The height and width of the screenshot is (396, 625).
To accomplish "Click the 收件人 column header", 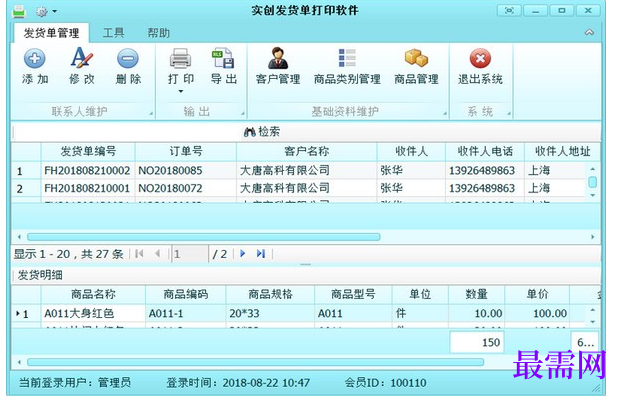I will 411,152.
